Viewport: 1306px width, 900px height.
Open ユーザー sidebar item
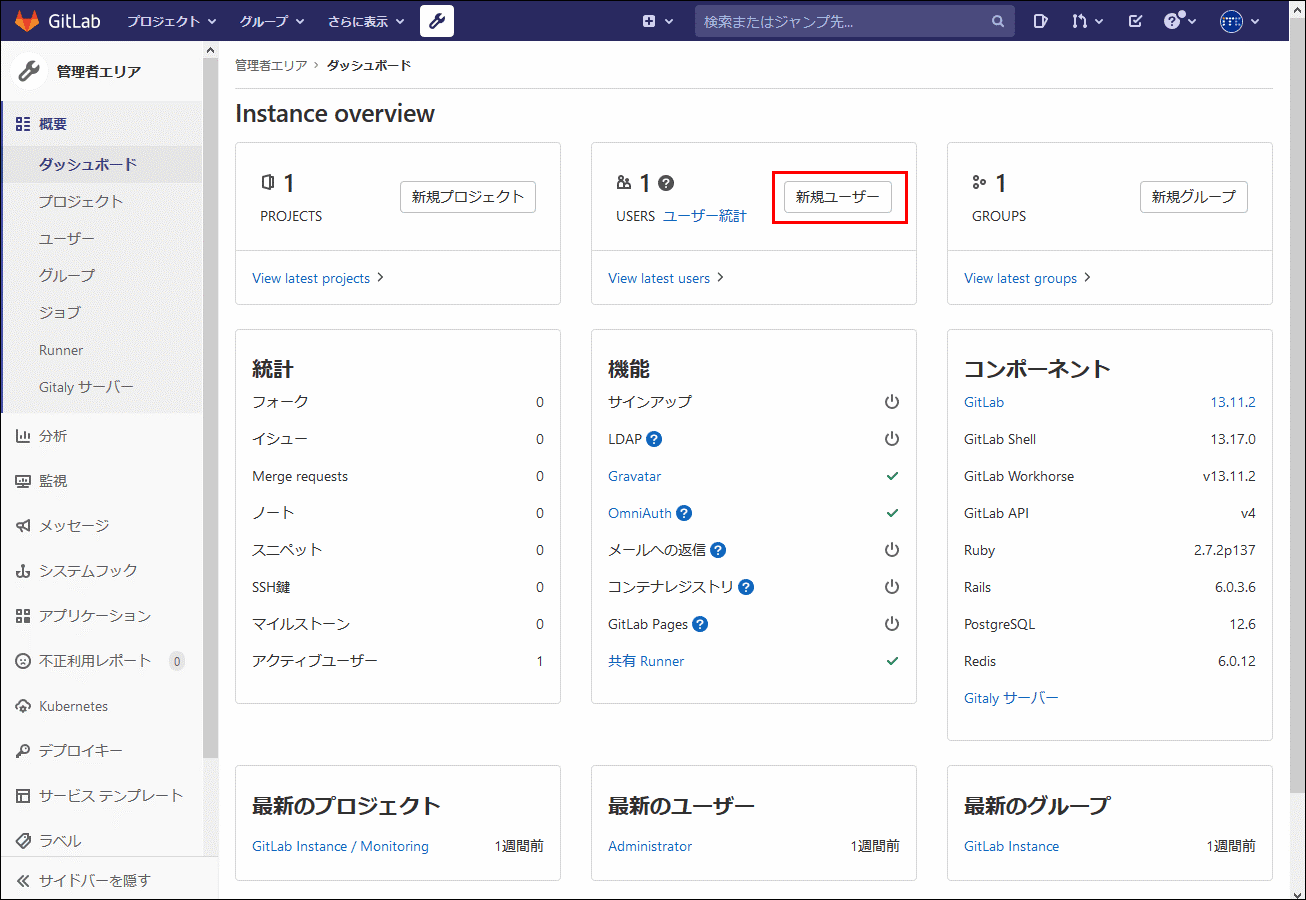[101, 238]
